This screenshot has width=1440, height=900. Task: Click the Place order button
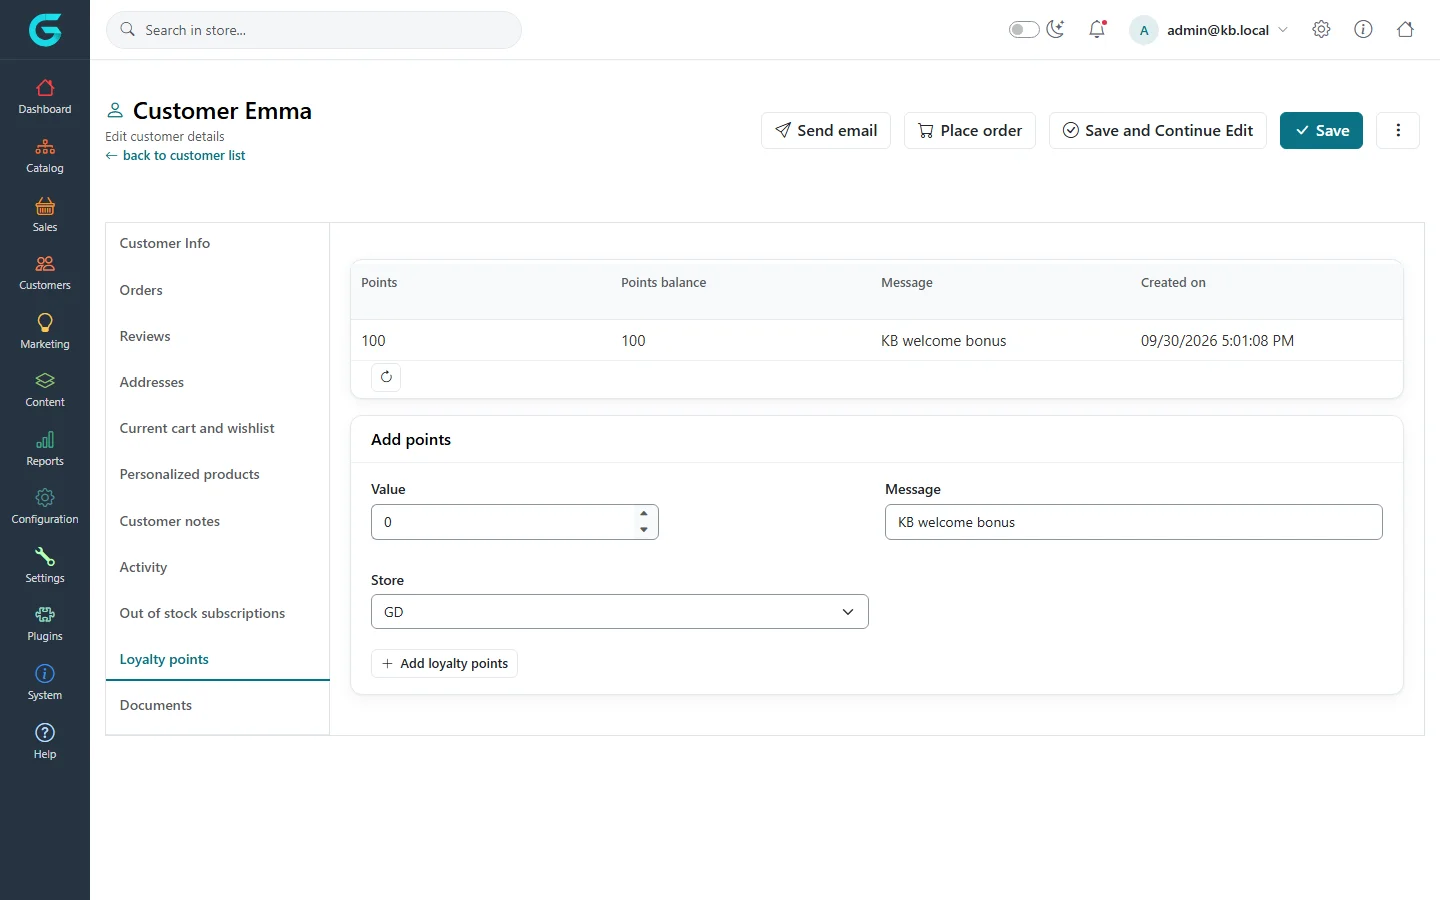pyautogui.click(x=970, y=130)
